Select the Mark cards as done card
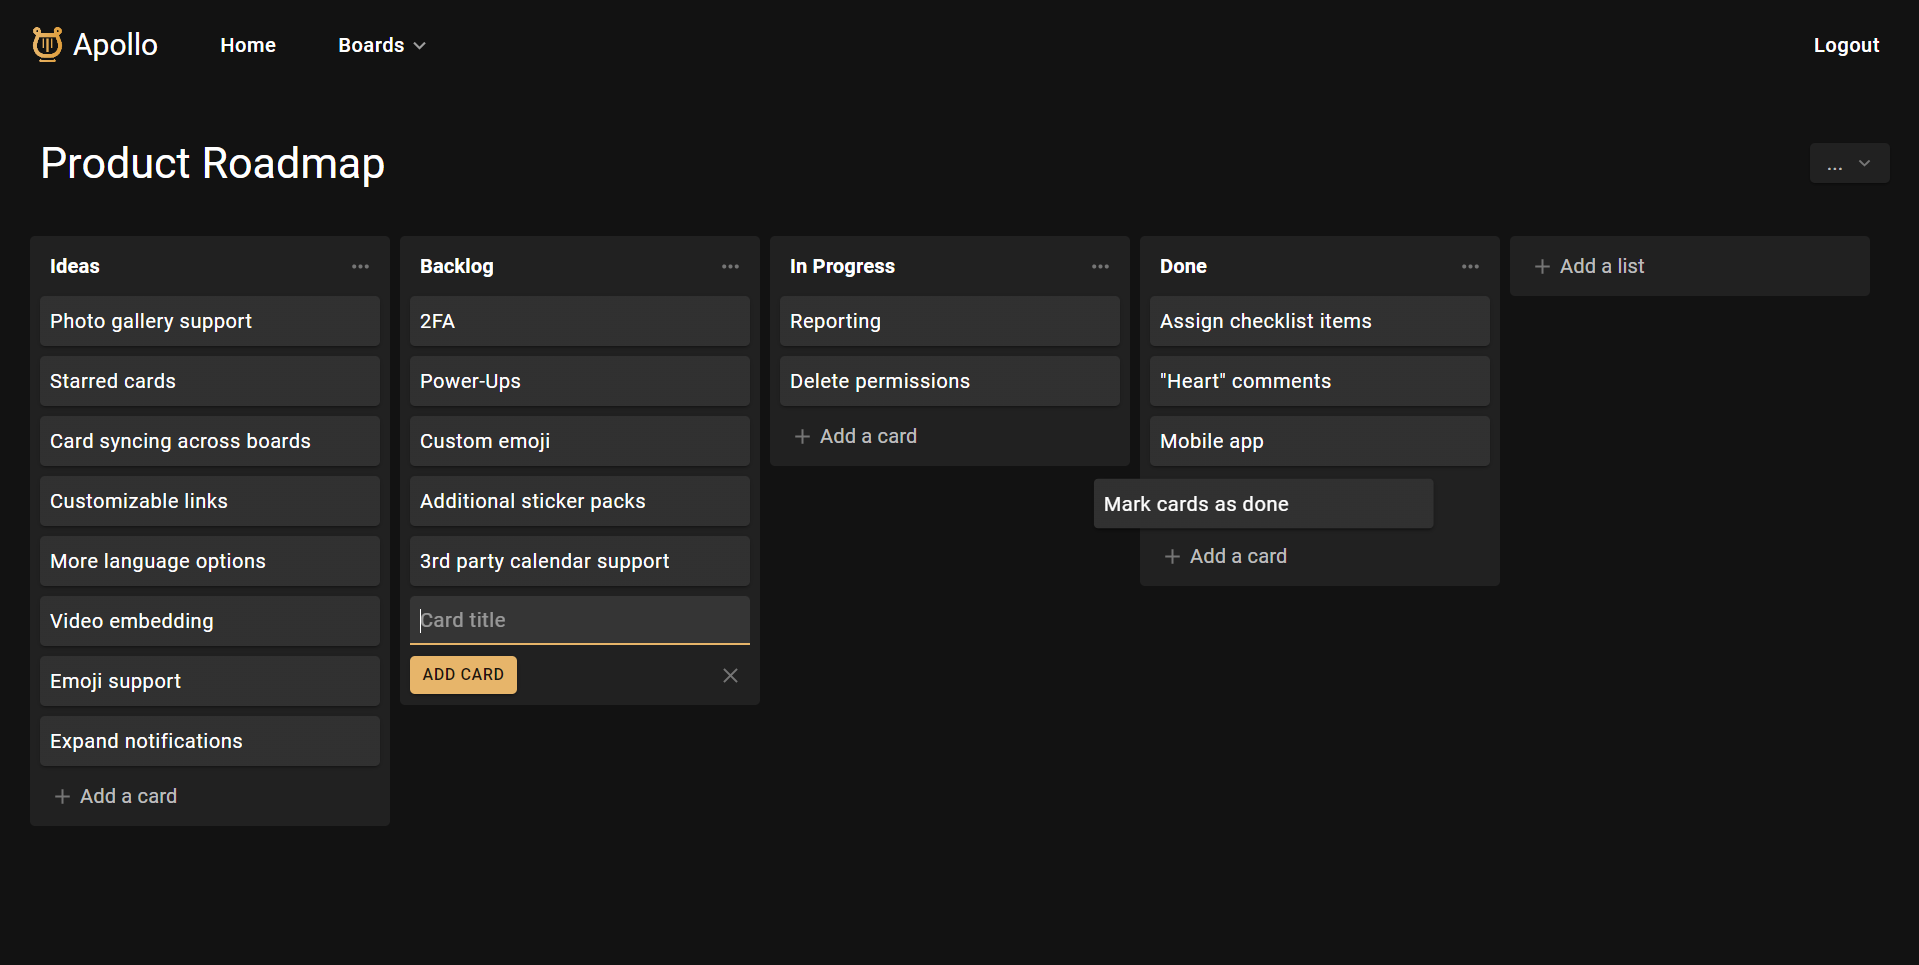The height and width of the screenshot is (965, 1919). (1262, 504)
